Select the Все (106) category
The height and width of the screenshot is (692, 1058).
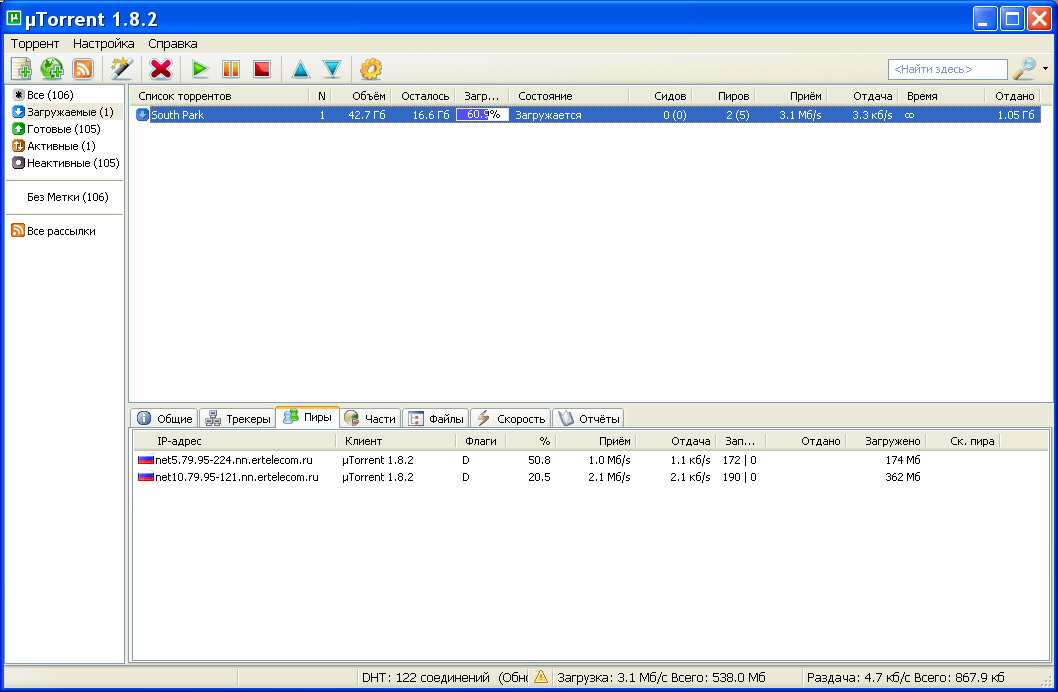(x=43, y=95)
